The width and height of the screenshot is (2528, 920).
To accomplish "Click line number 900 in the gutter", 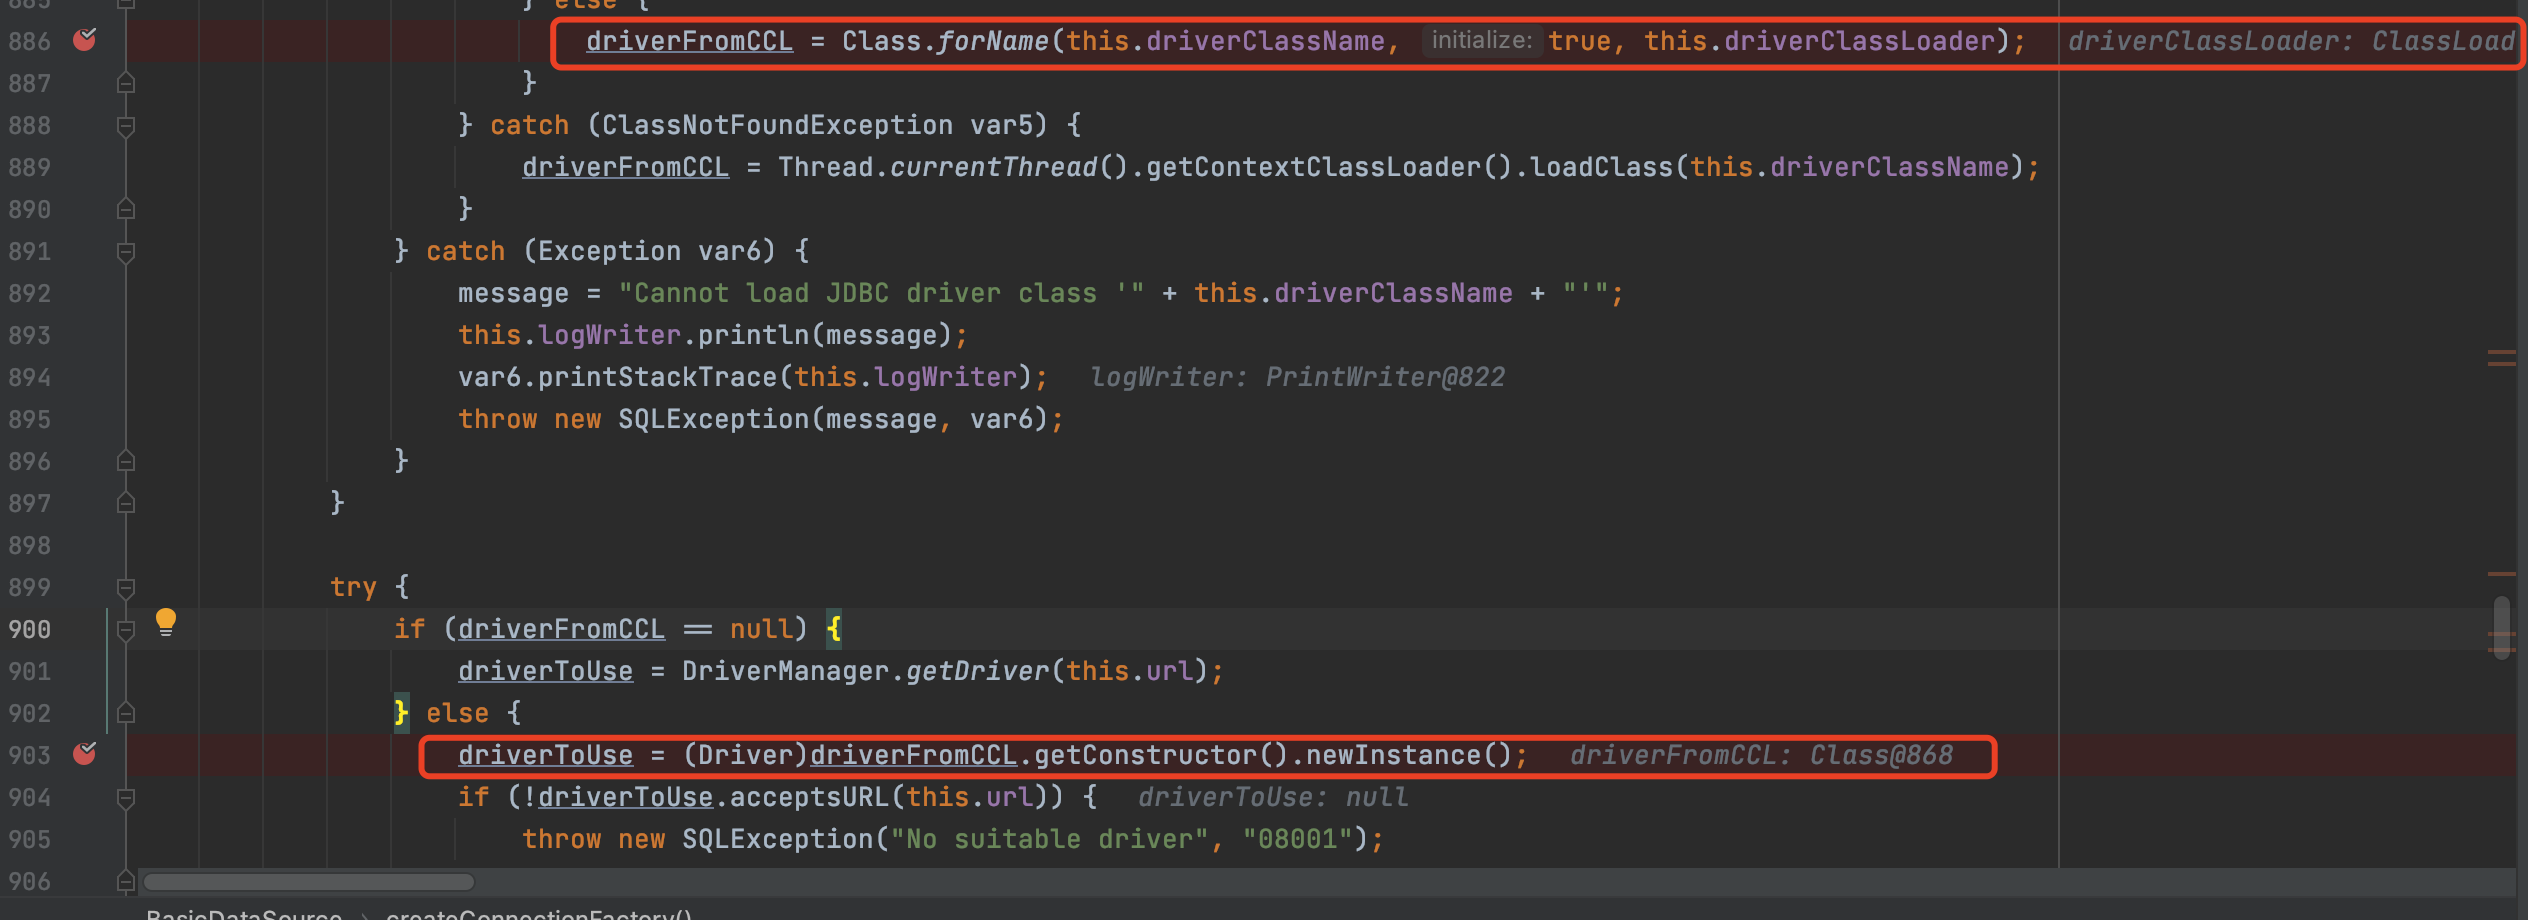I will [30, 629].
